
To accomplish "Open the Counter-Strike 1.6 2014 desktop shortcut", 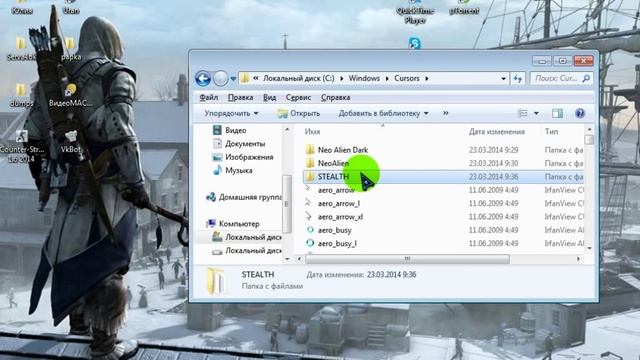I will pyautogui.click(x=21, y=146).
